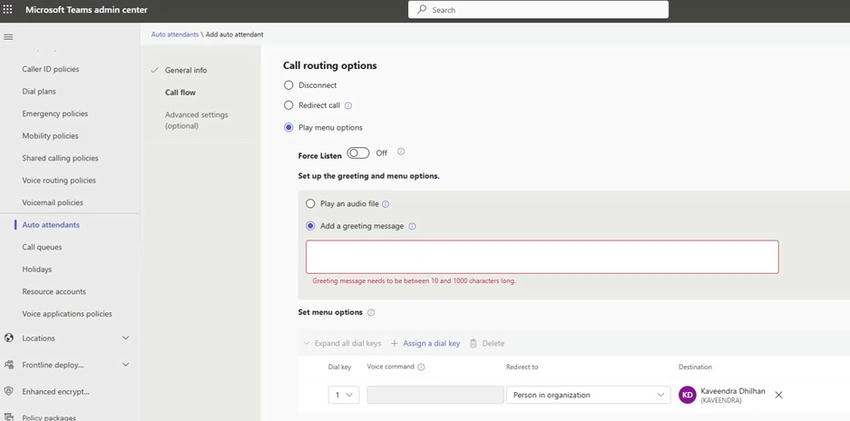
Task: Click the search magnifier icon
Action: tap(422, 10)
